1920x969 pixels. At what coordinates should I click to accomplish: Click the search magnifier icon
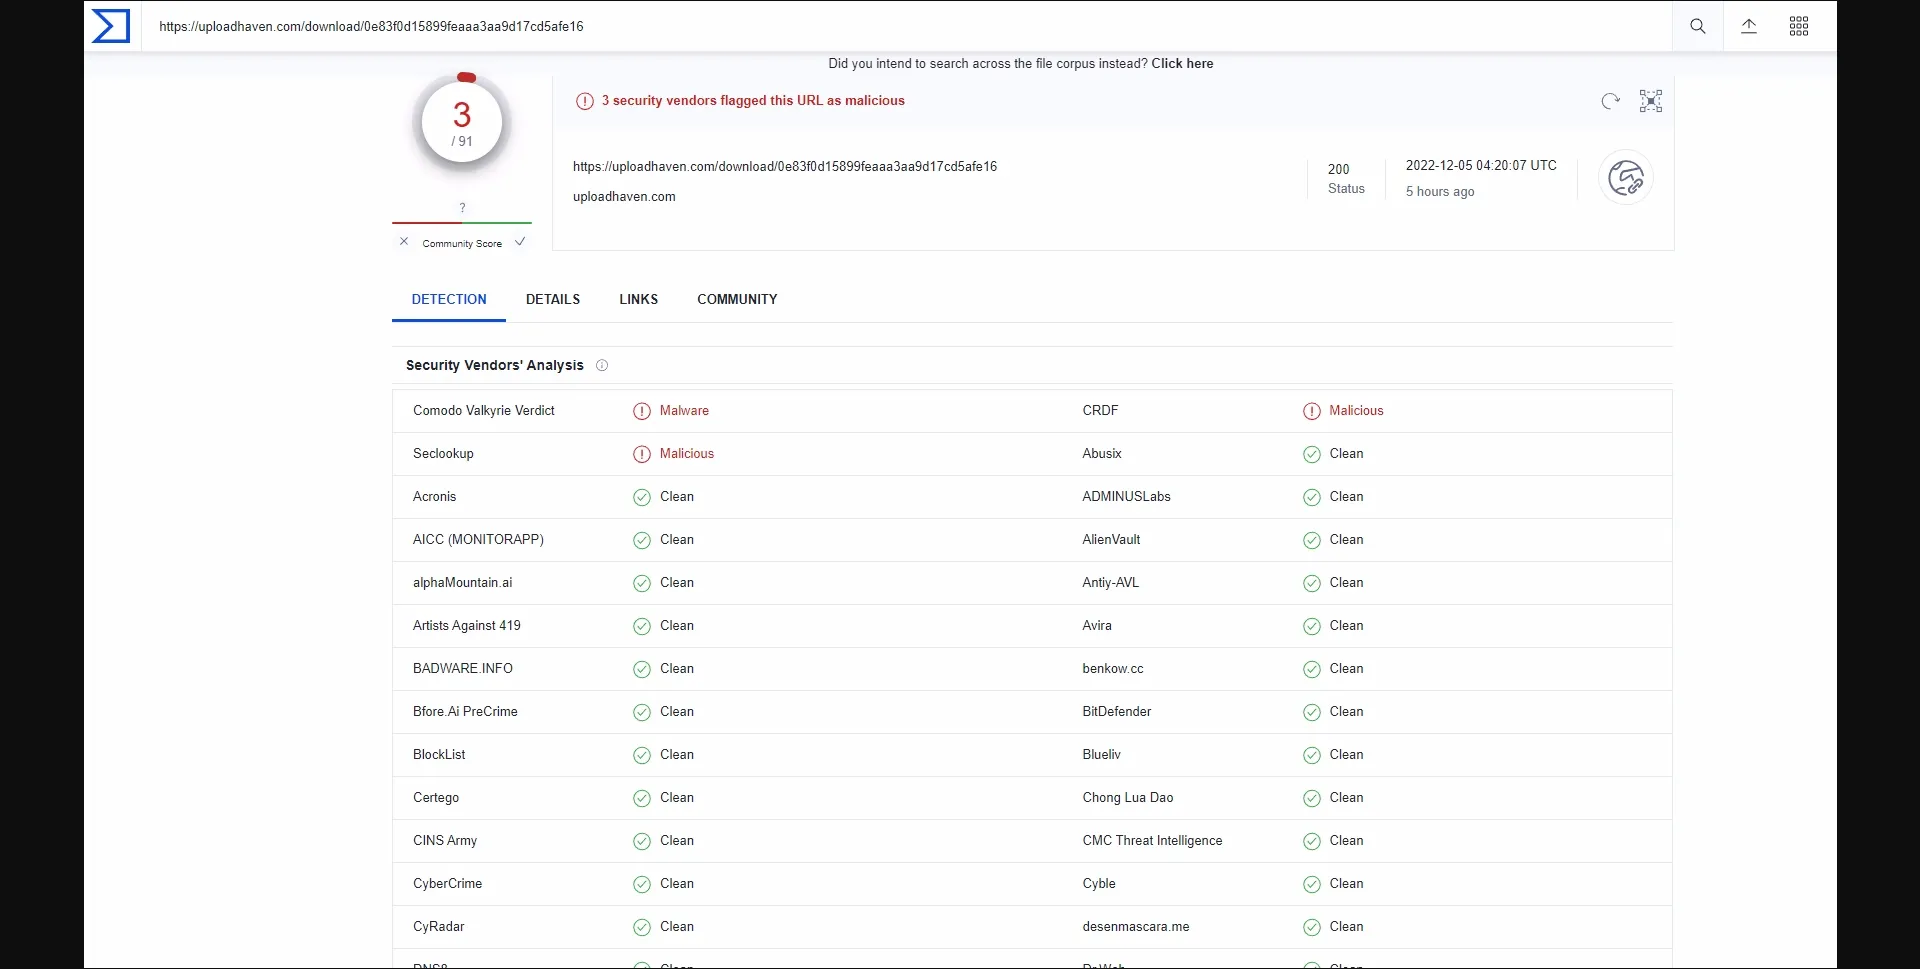1697,27
